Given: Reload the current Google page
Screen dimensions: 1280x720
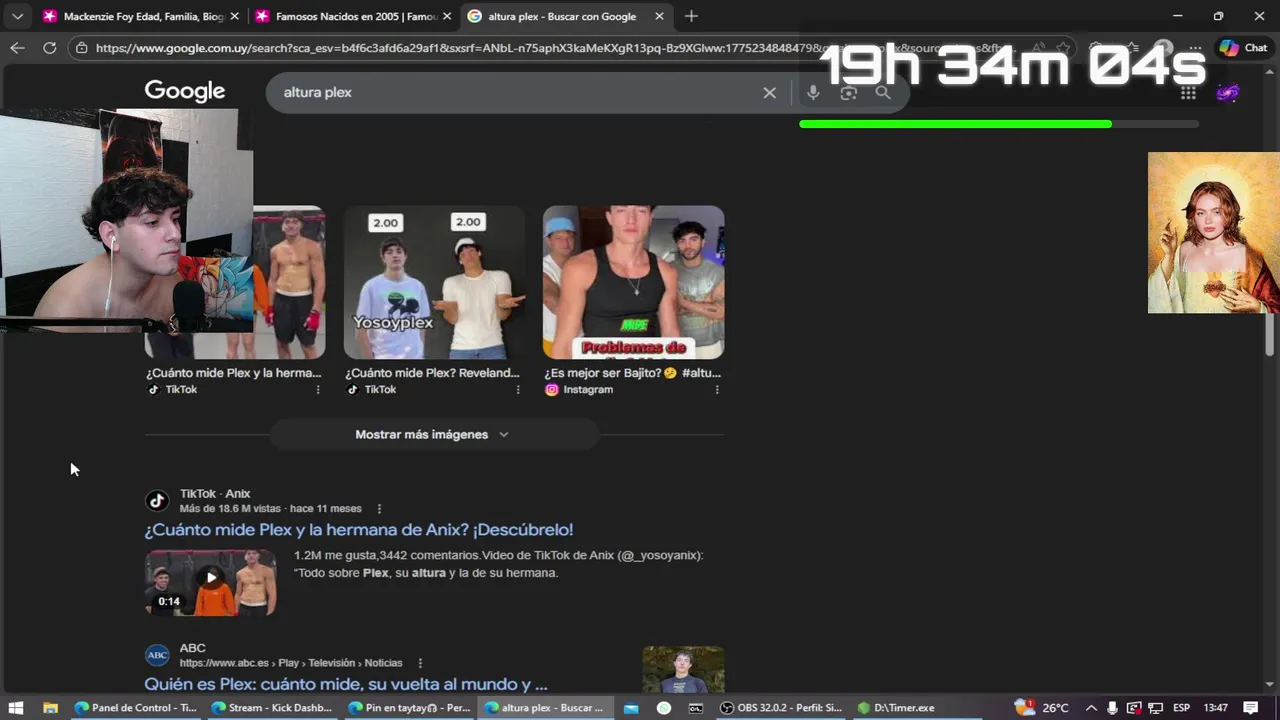Looking at the screenshot, I should coord(49,47).
